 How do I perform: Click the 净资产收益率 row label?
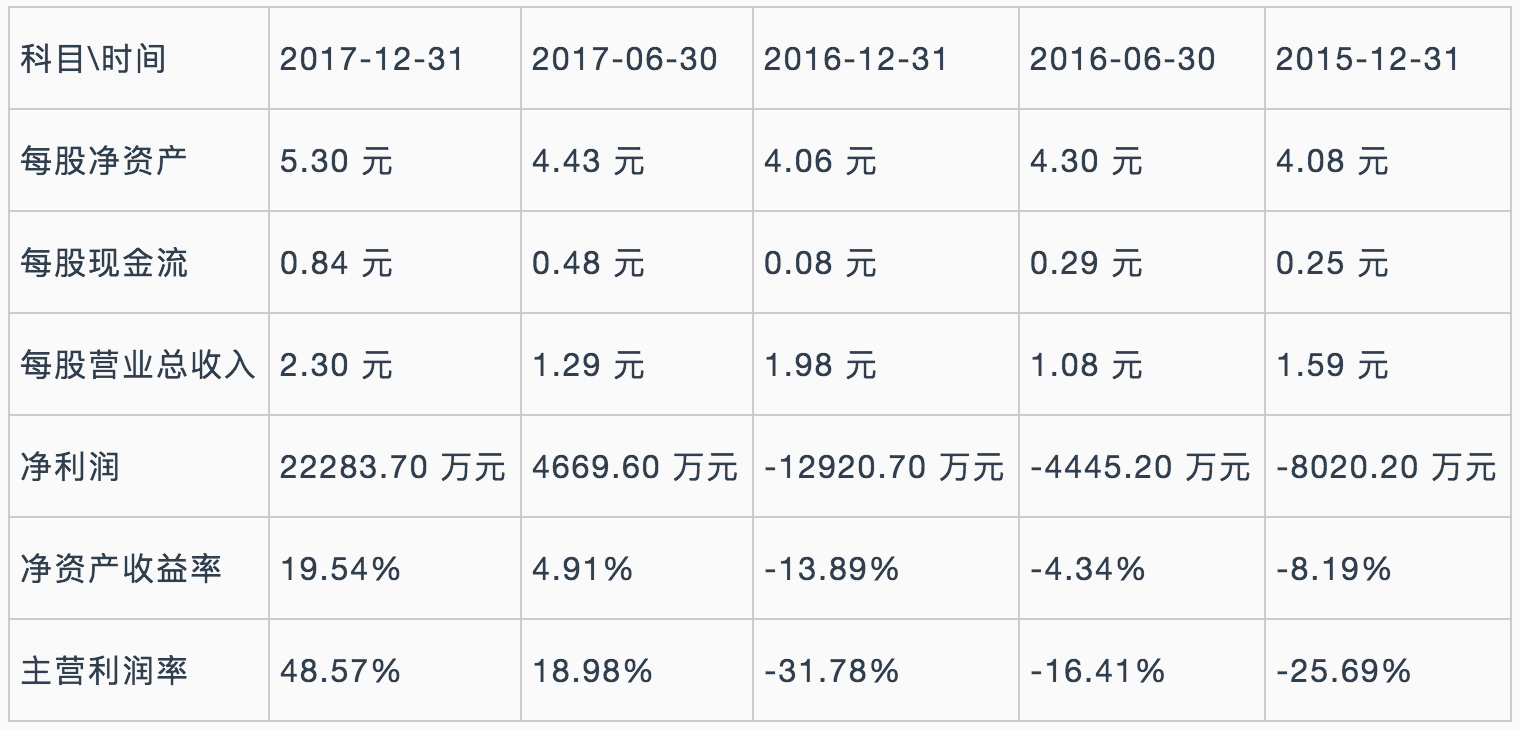[121, 569]
